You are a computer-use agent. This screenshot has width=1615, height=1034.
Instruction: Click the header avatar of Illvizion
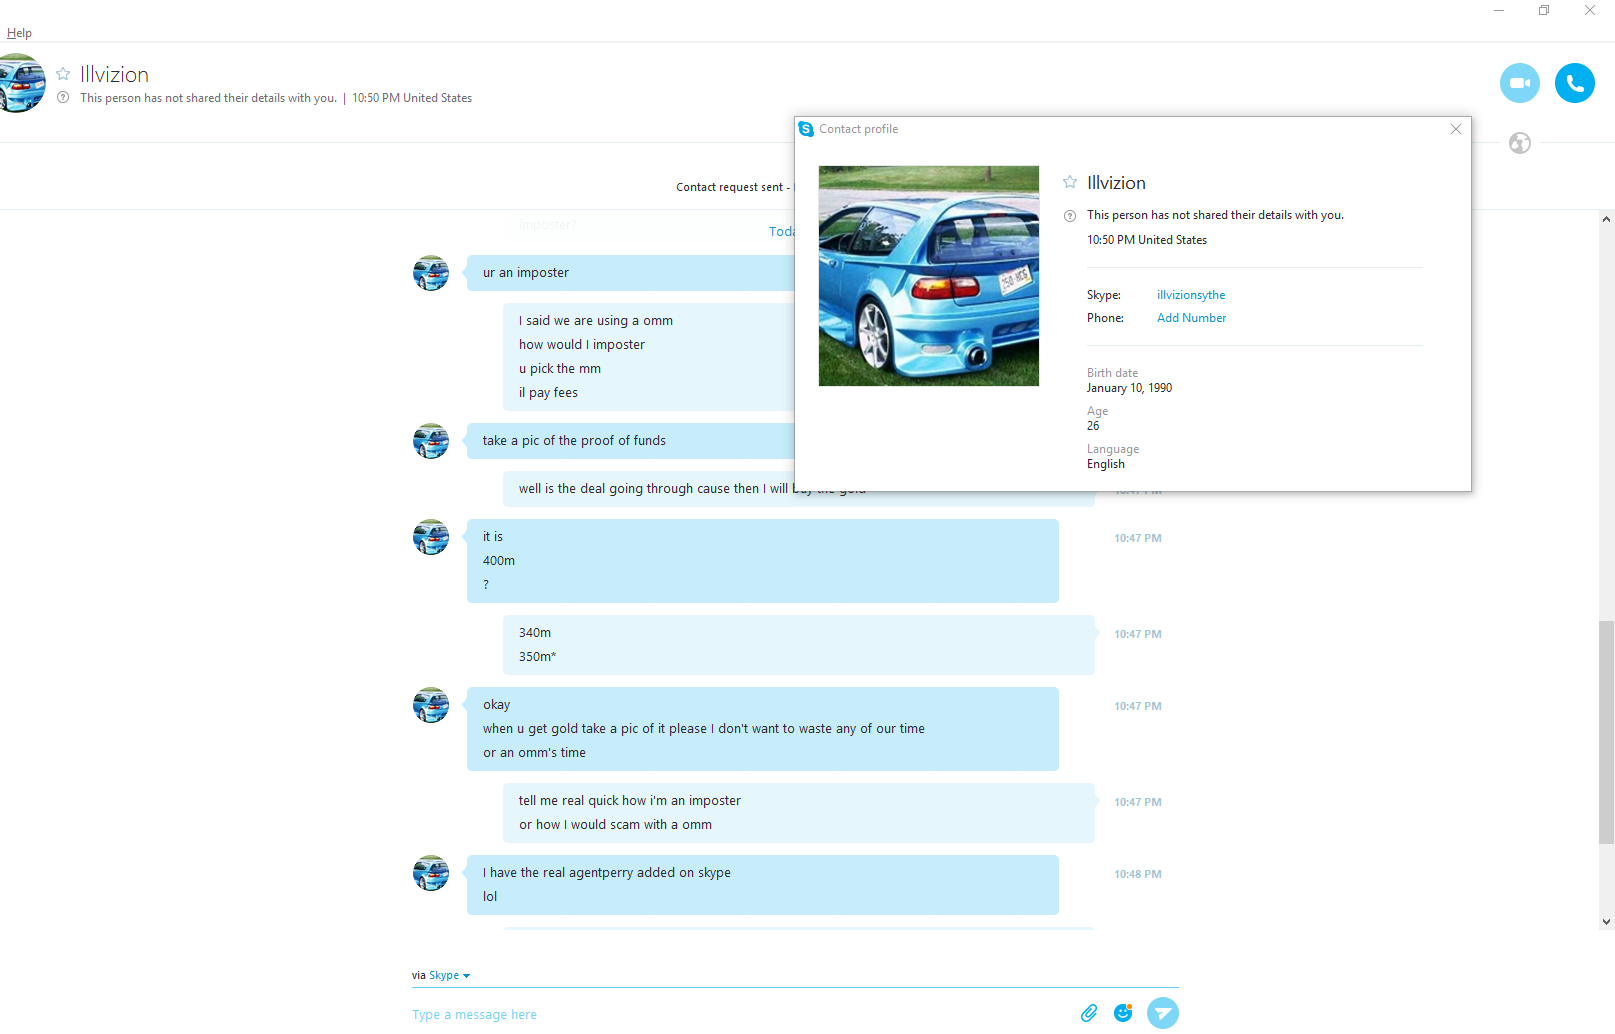[20, 83]
